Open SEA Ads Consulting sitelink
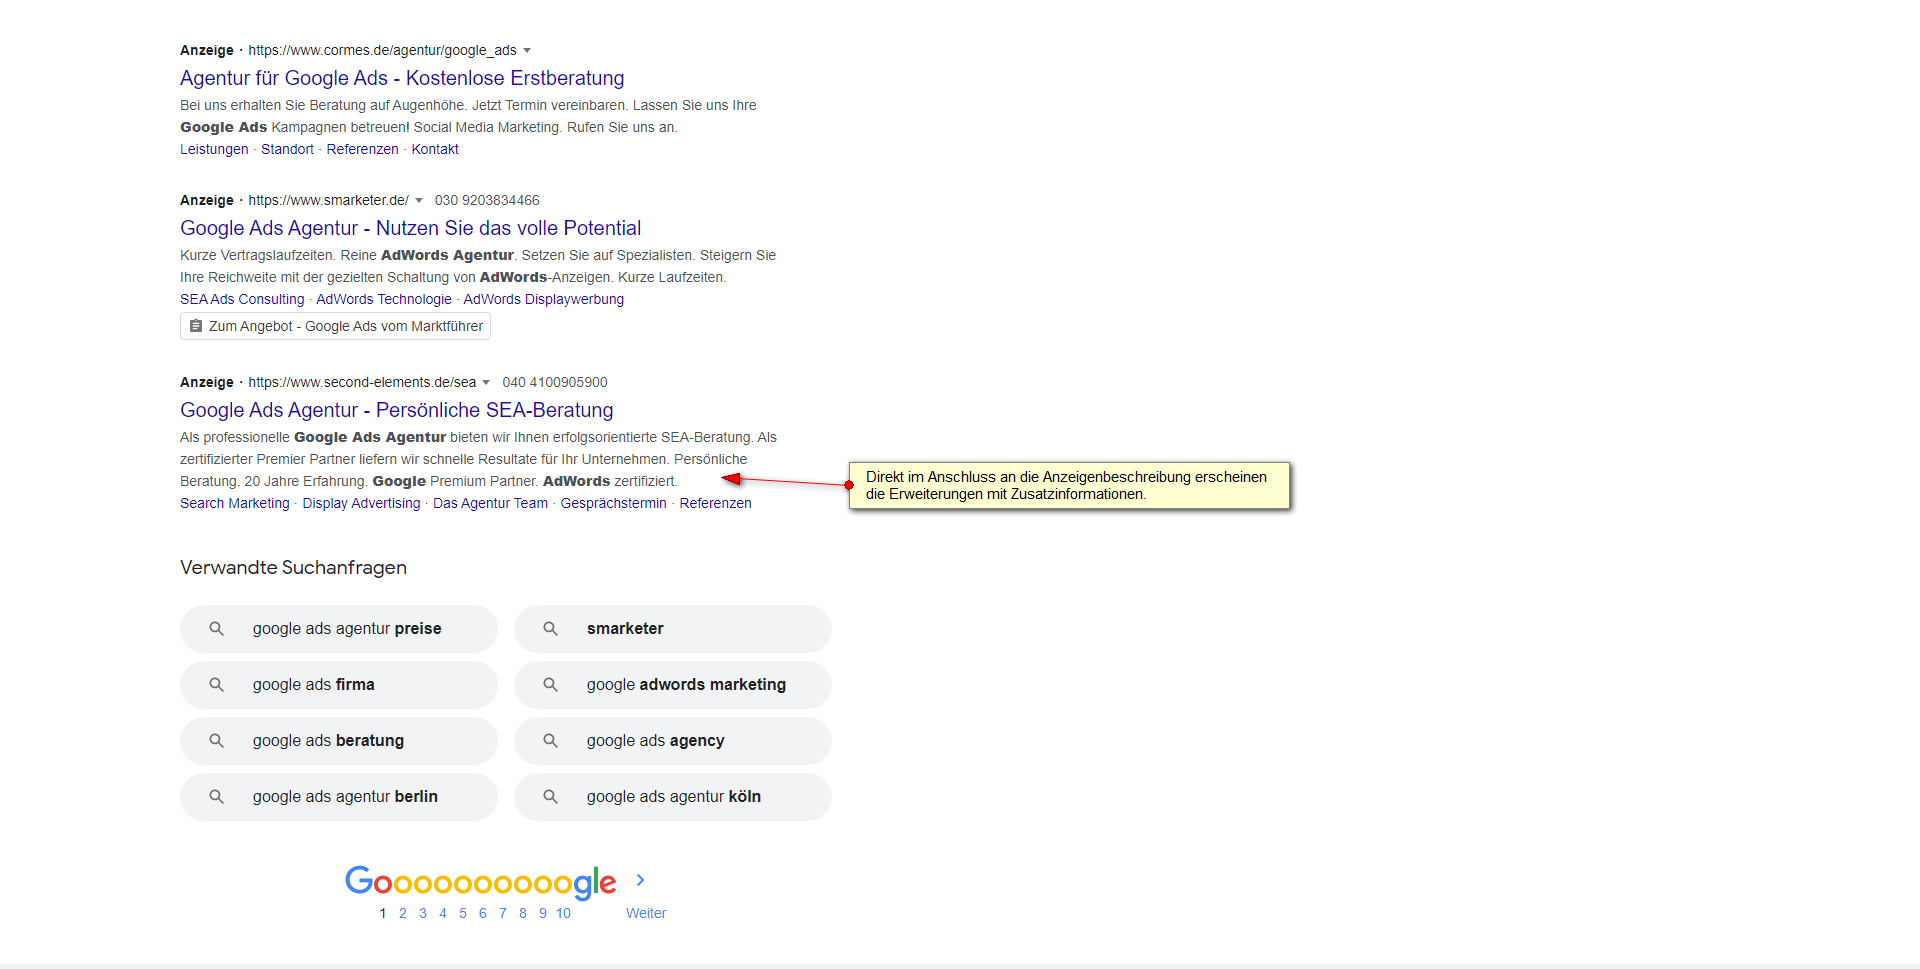The image size is (1920, 969). (x=242, y=299)
